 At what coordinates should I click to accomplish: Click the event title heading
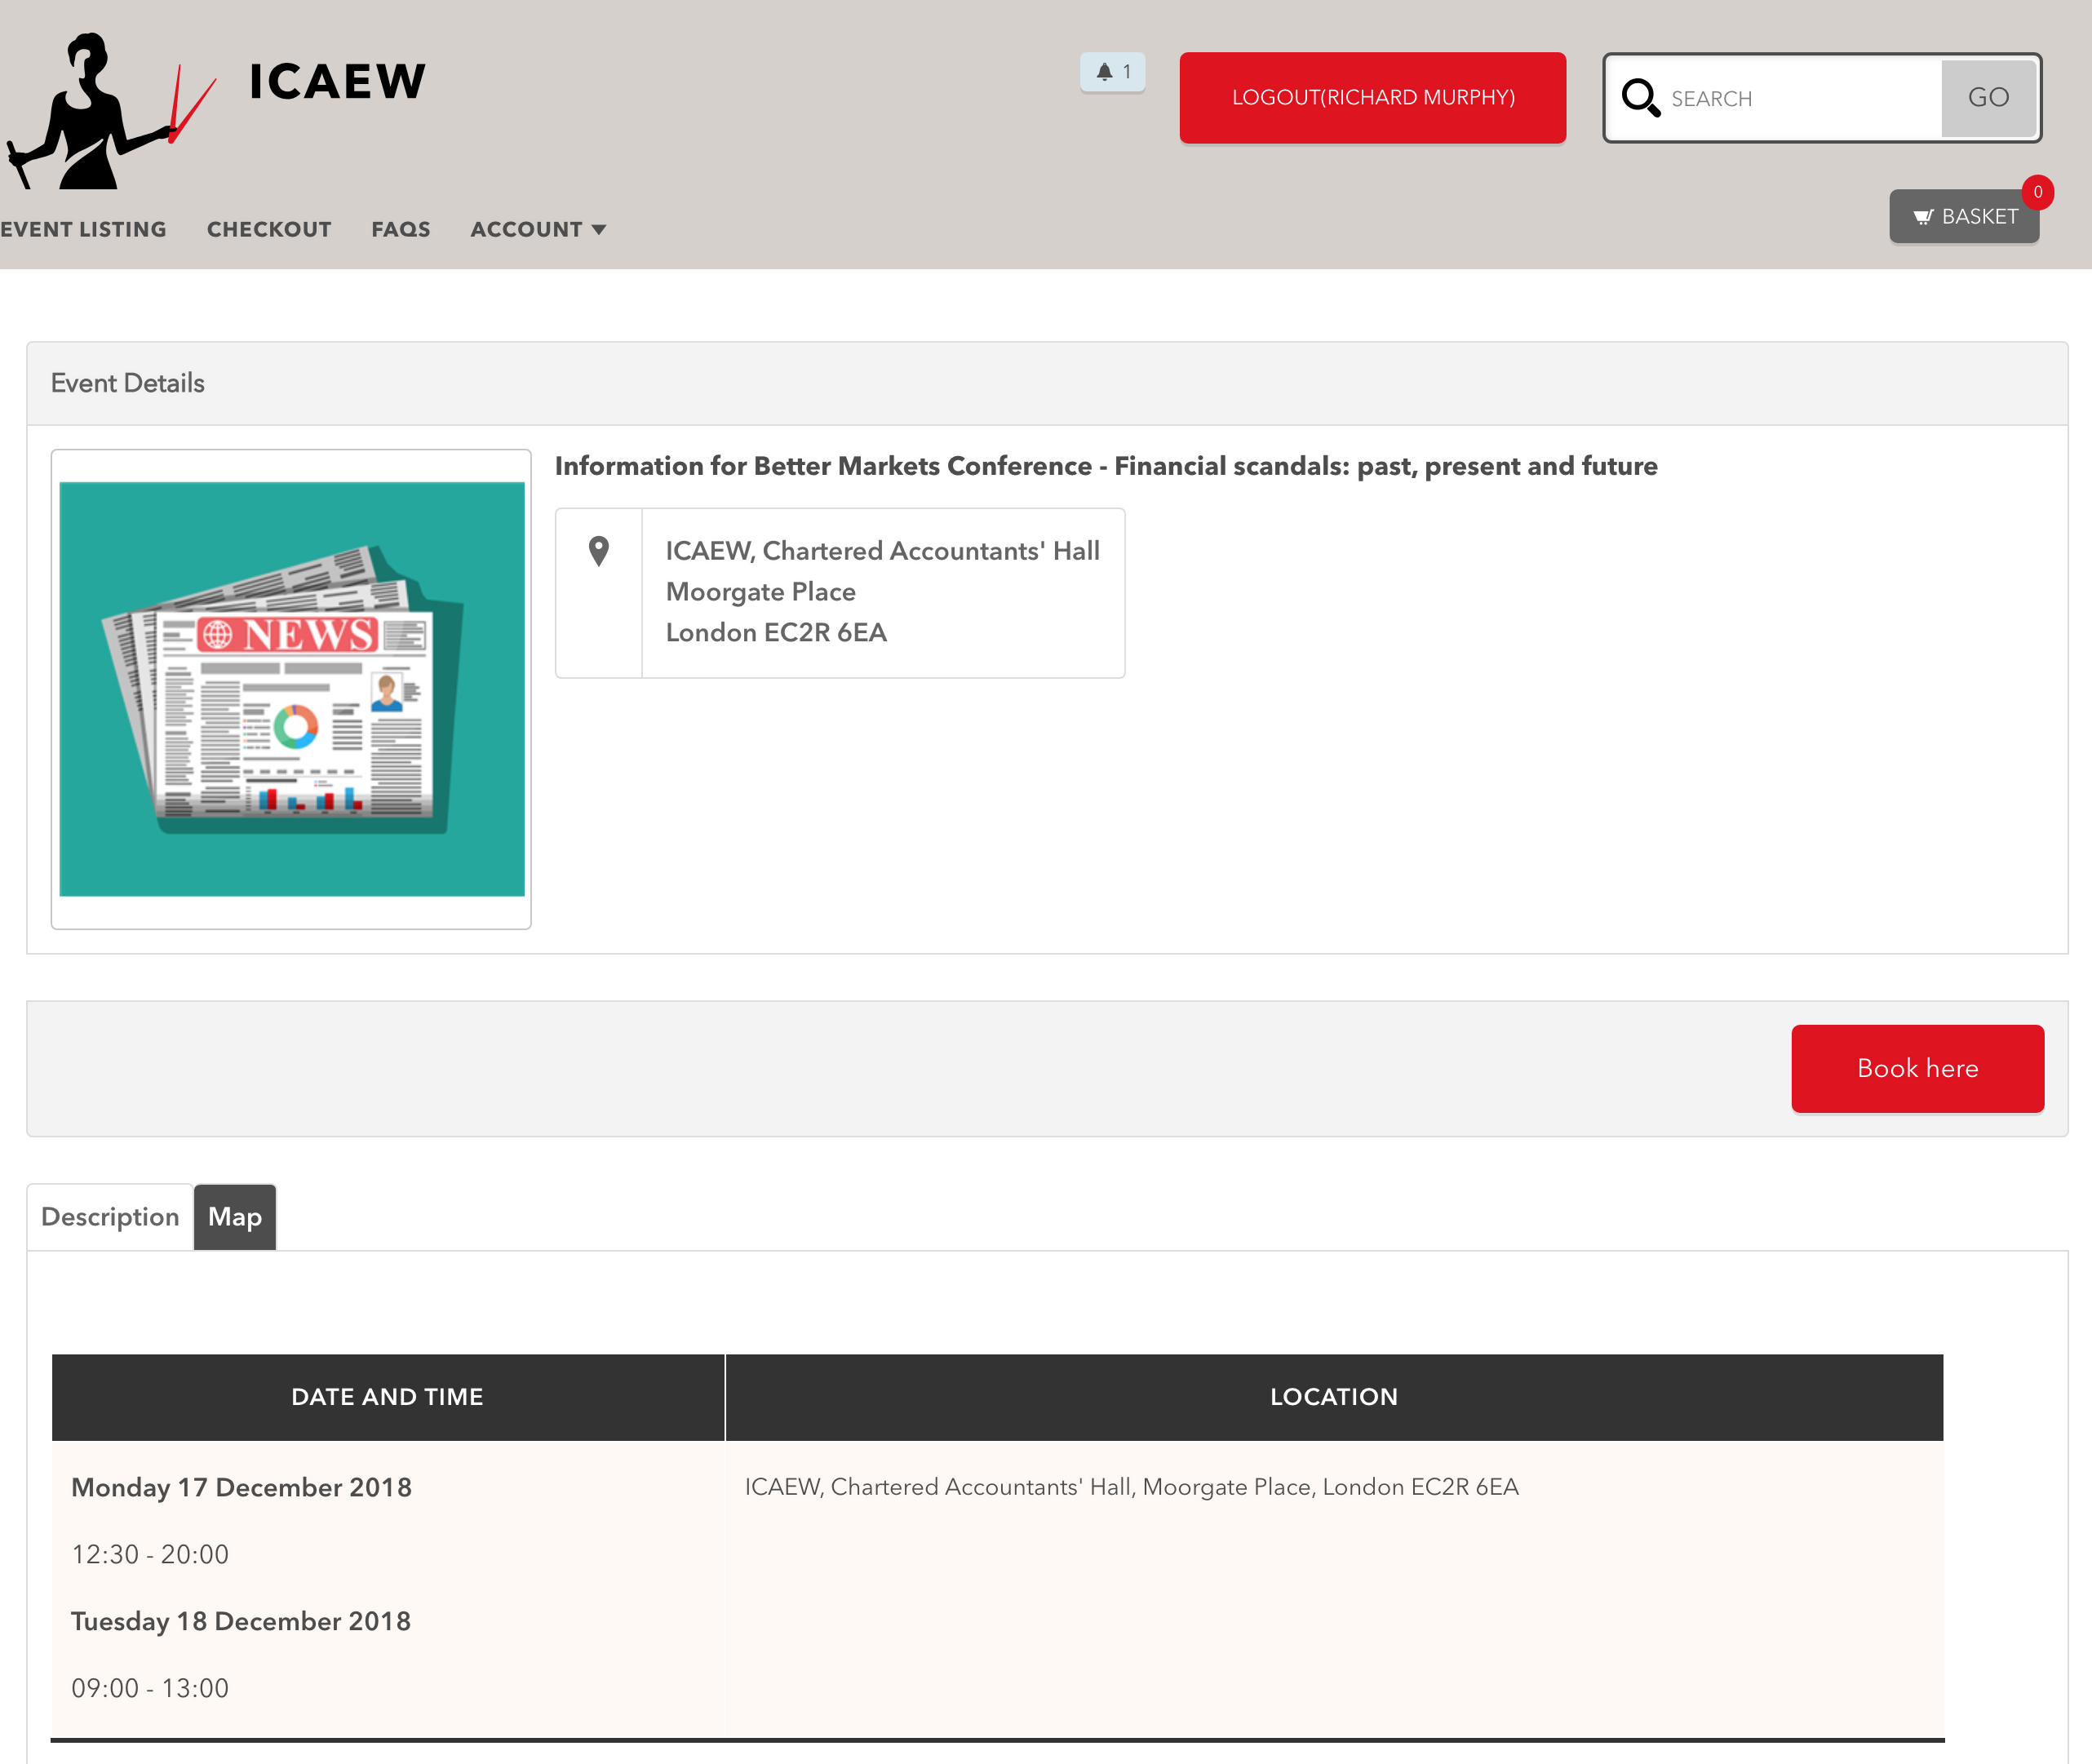click(x=1105, y=466)
